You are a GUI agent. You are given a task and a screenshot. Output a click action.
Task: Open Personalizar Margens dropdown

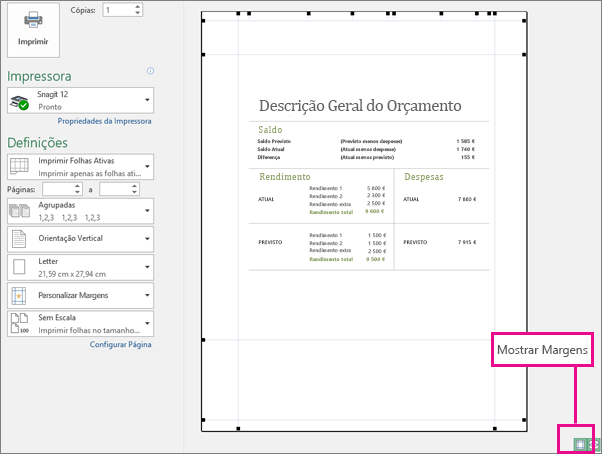[x=80, y=296]
